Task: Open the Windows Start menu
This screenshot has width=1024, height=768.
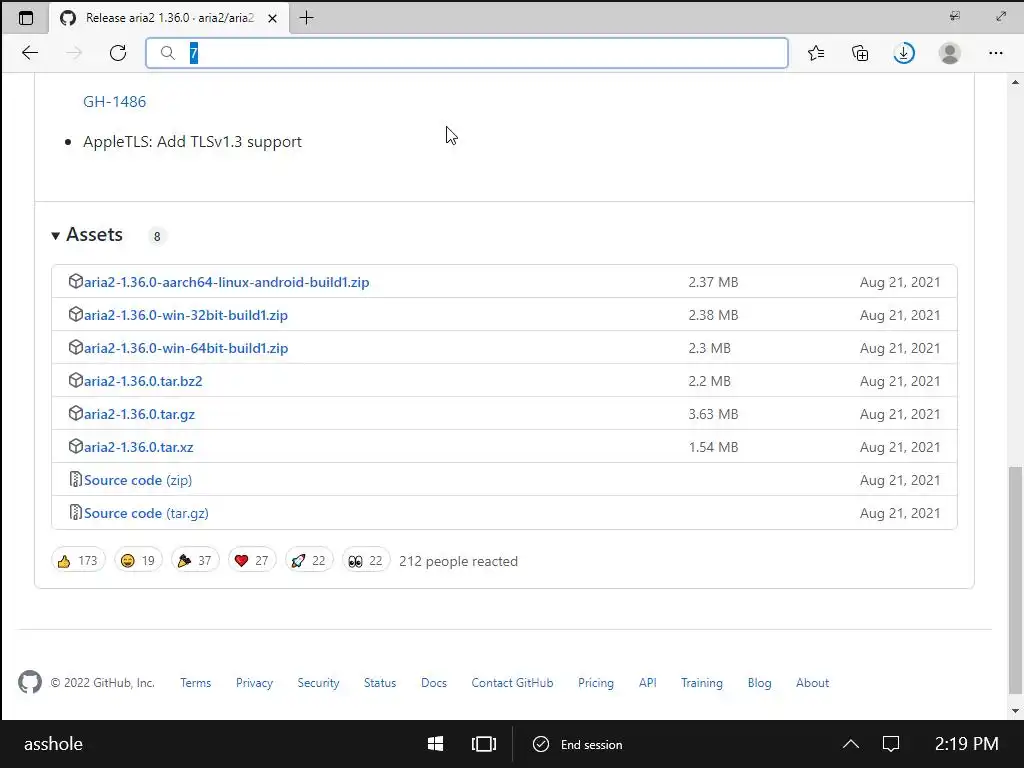Action: click(436, 744)
